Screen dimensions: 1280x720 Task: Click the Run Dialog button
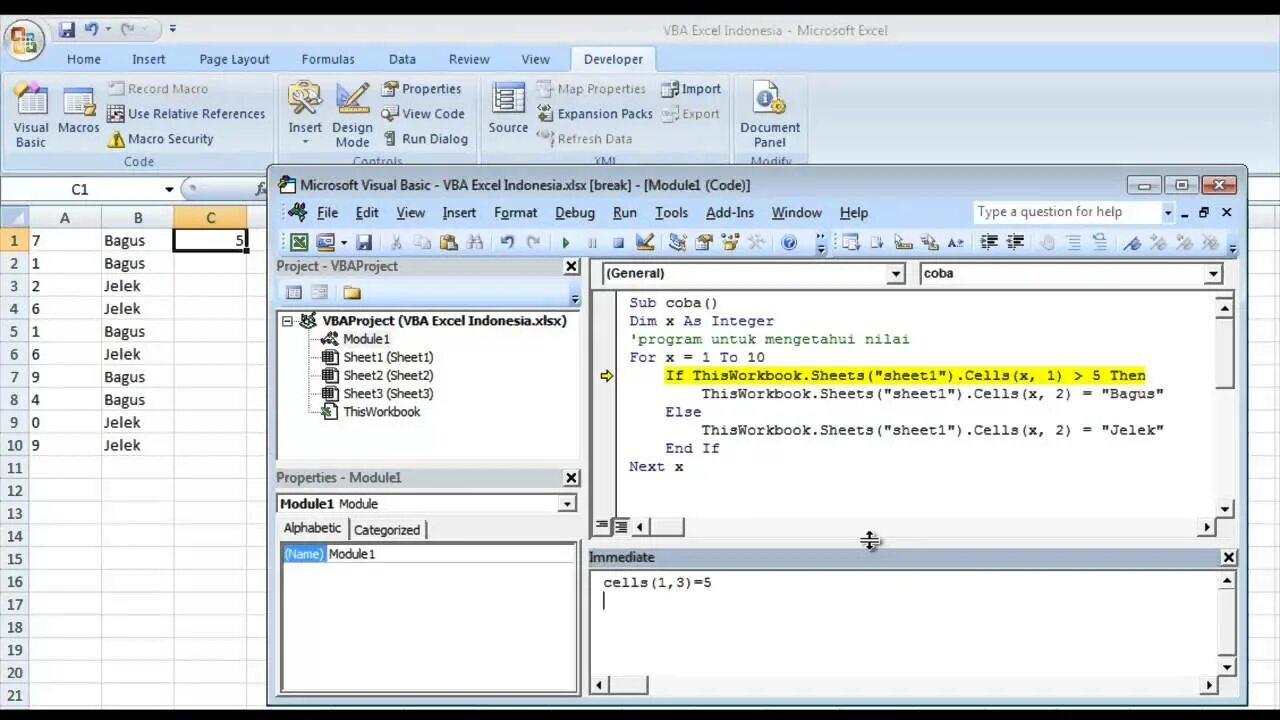pos(425,139)
